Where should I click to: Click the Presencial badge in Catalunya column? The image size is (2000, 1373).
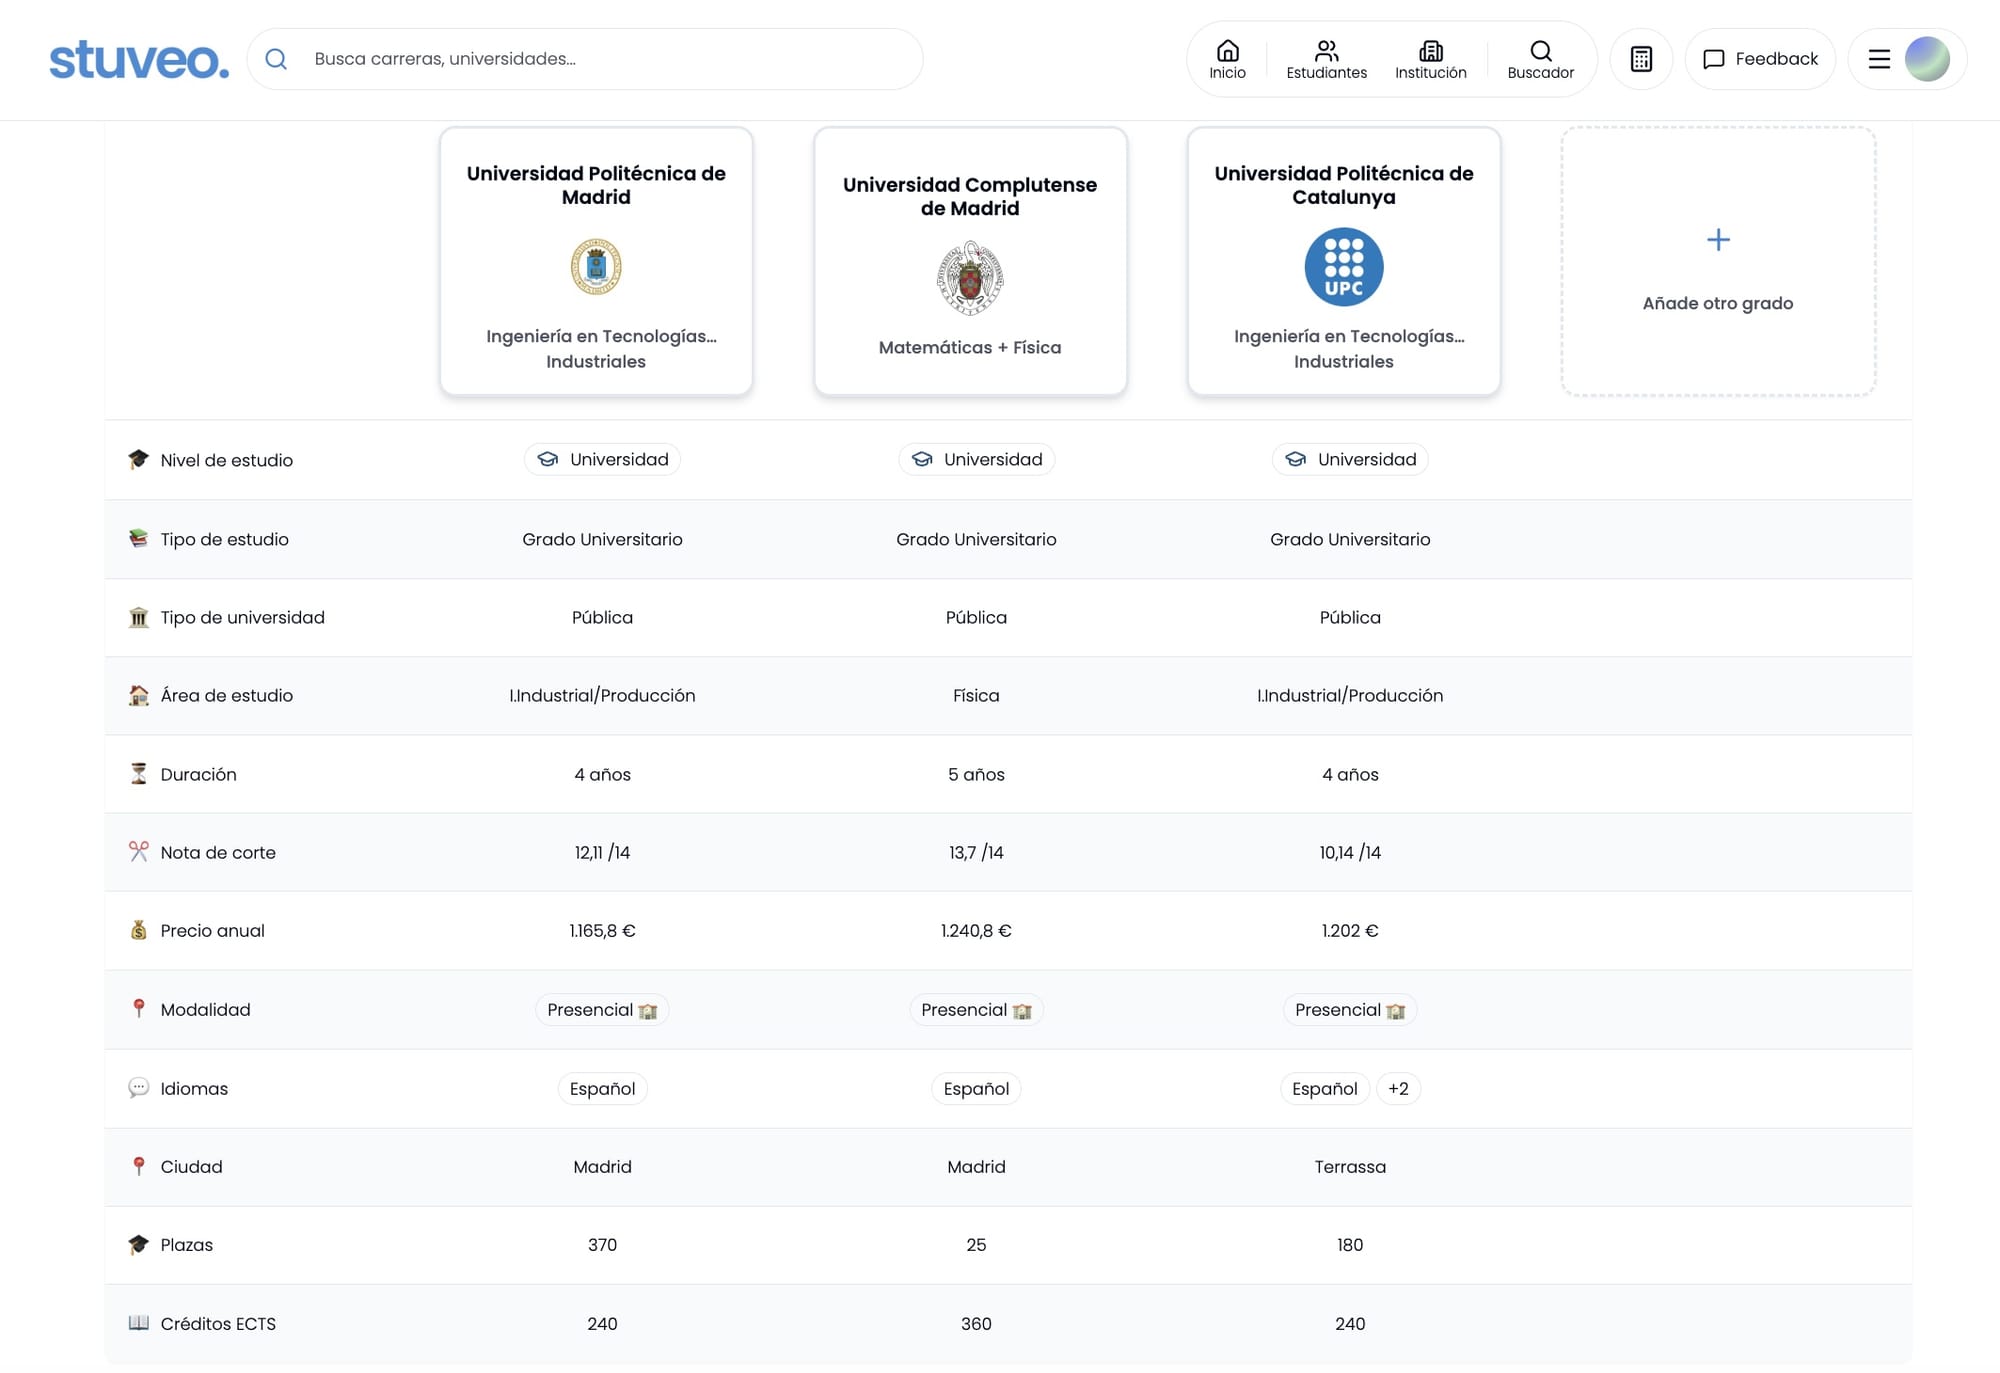pyautogui.click(x=1350, y=1010)
